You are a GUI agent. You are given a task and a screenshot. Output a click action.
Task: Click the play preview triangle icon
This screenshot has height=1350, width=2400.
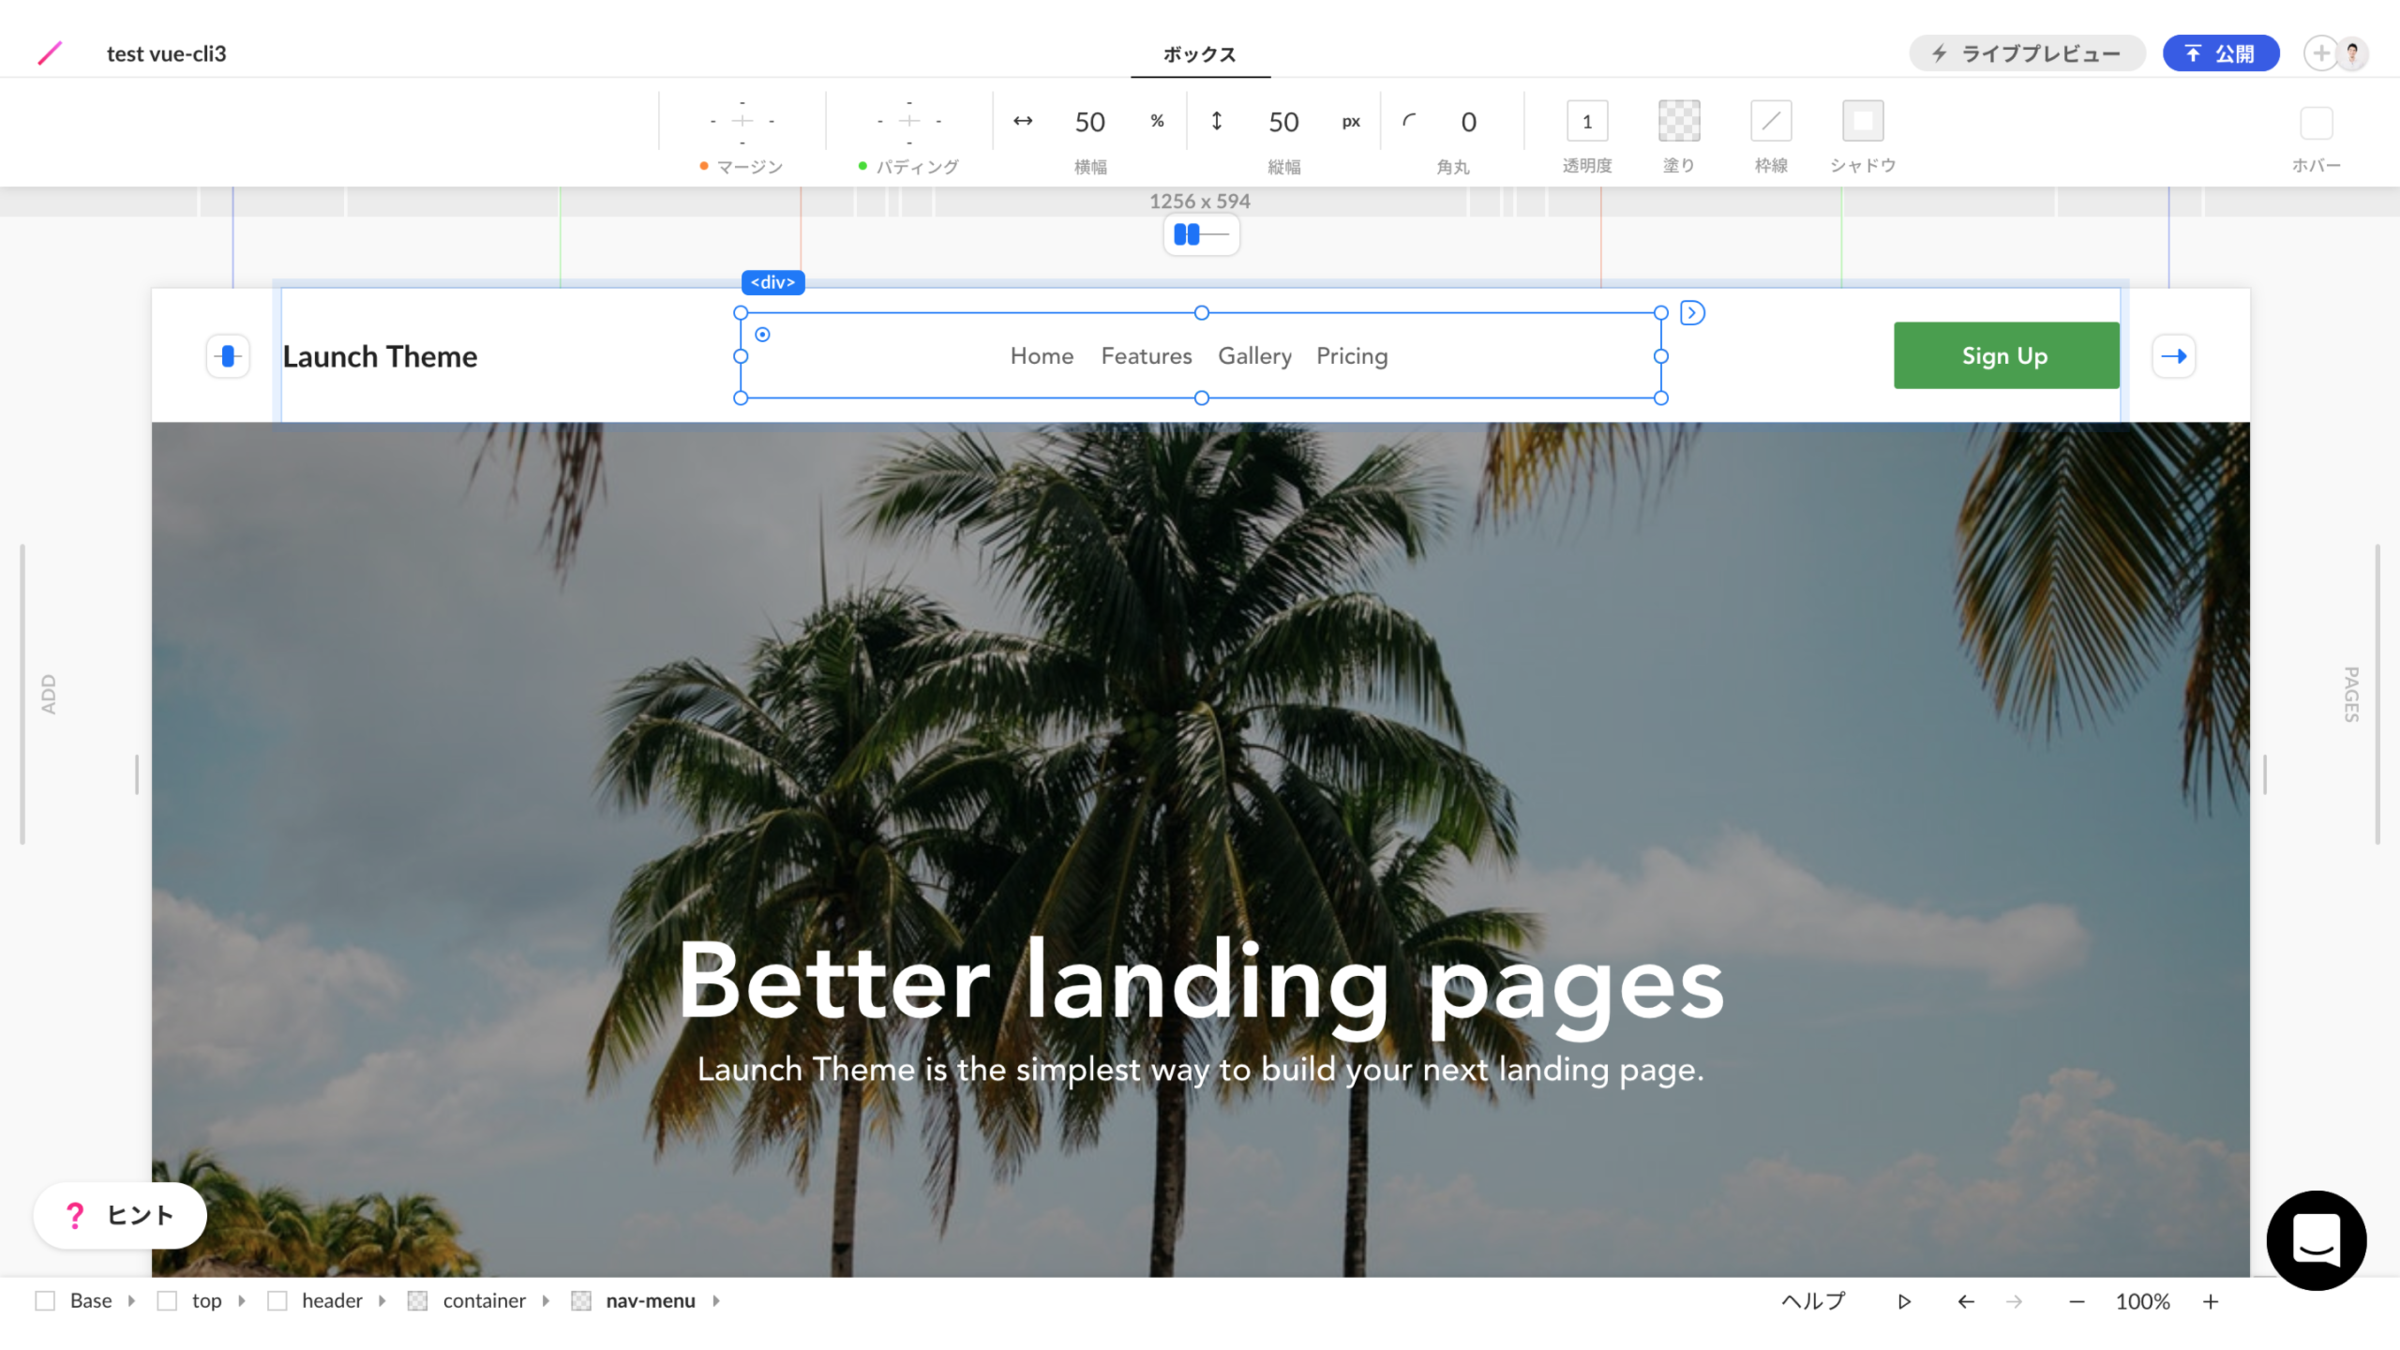point(1904,1301)
